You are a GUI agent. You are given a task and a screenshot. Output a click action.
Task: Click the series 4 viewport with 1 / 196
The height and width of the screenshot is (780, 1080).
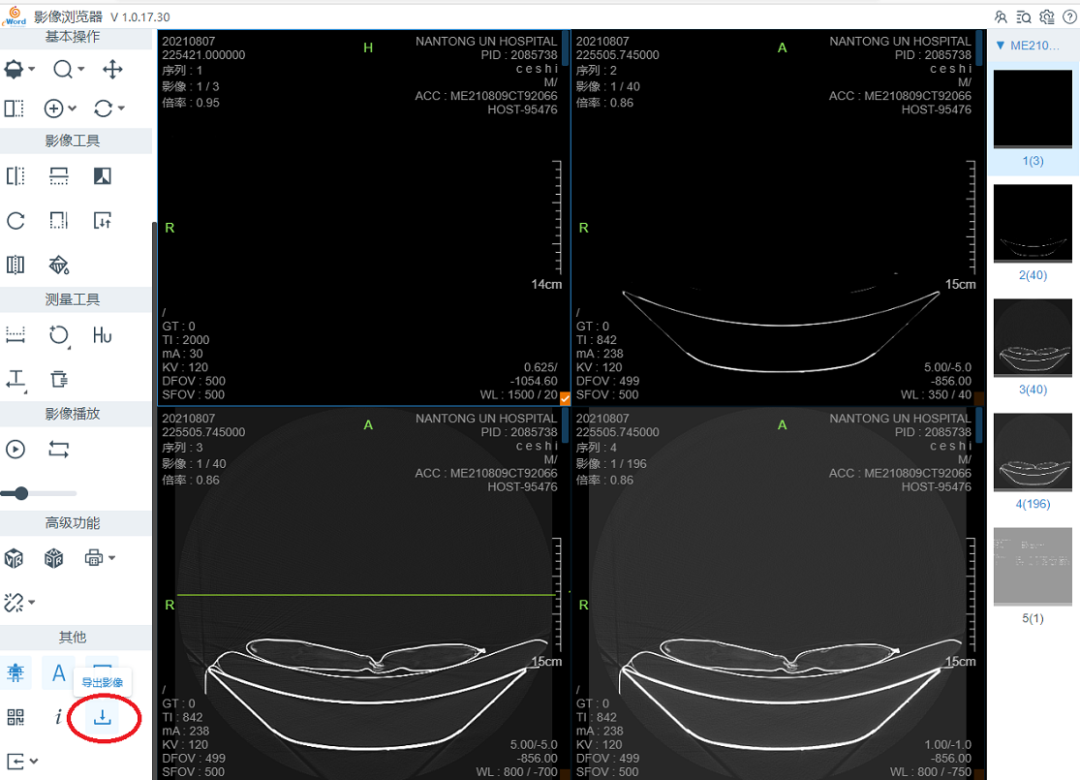(778, 593)
